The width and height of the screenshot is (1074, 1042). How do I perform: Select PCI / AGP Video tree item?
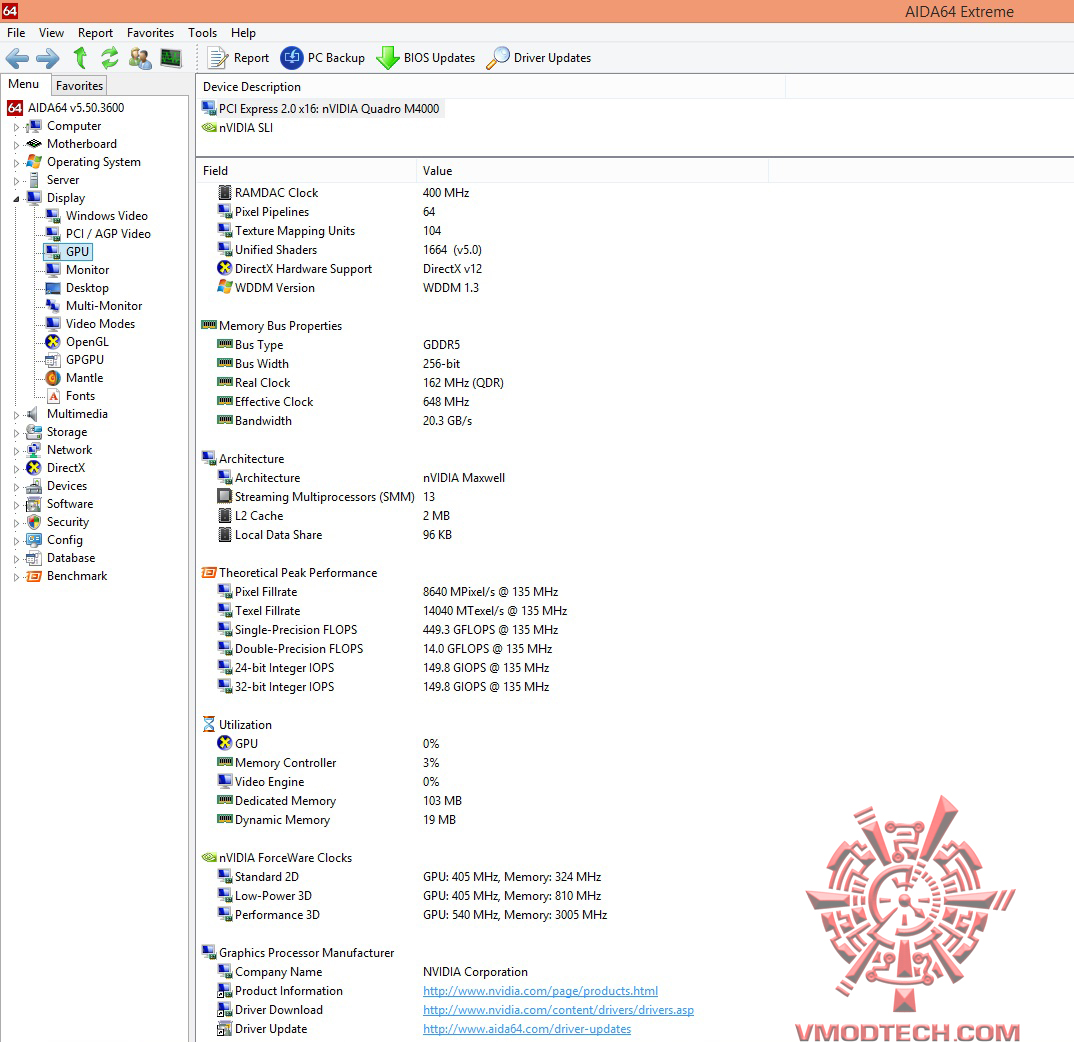coord(108,234)
